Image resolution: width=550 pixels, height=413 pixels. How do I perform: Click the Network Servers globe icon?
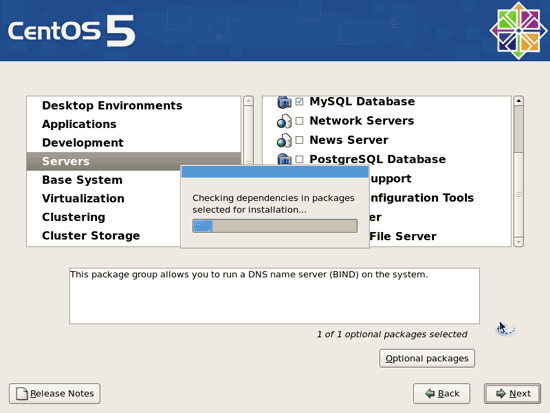coord(284,121)
